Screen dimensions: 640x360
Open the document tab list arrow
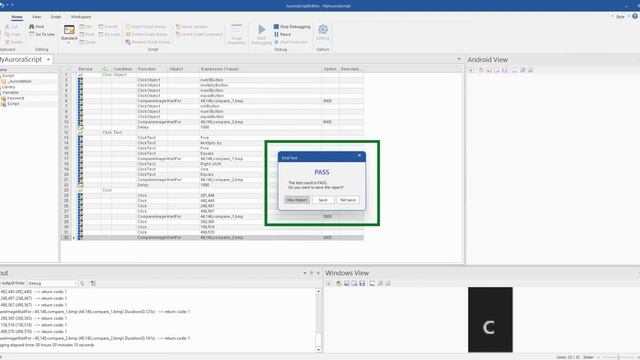(x=459, y=59)
